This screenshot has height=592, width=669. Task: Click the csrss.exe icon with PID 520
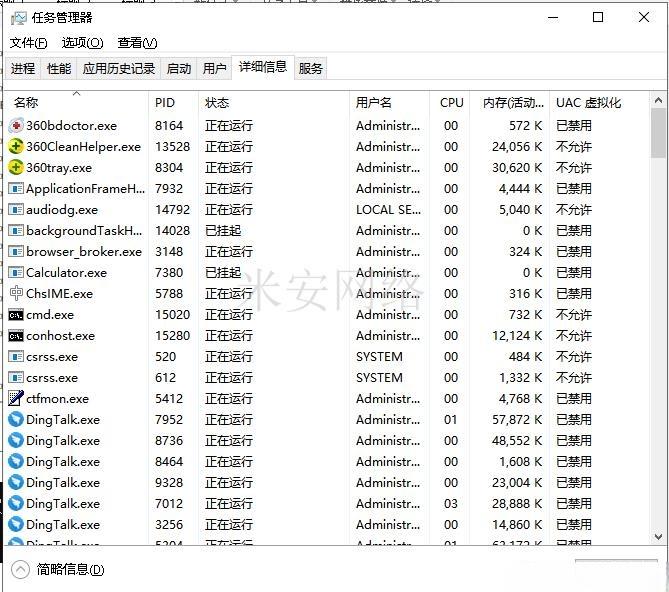click(16, 357)
